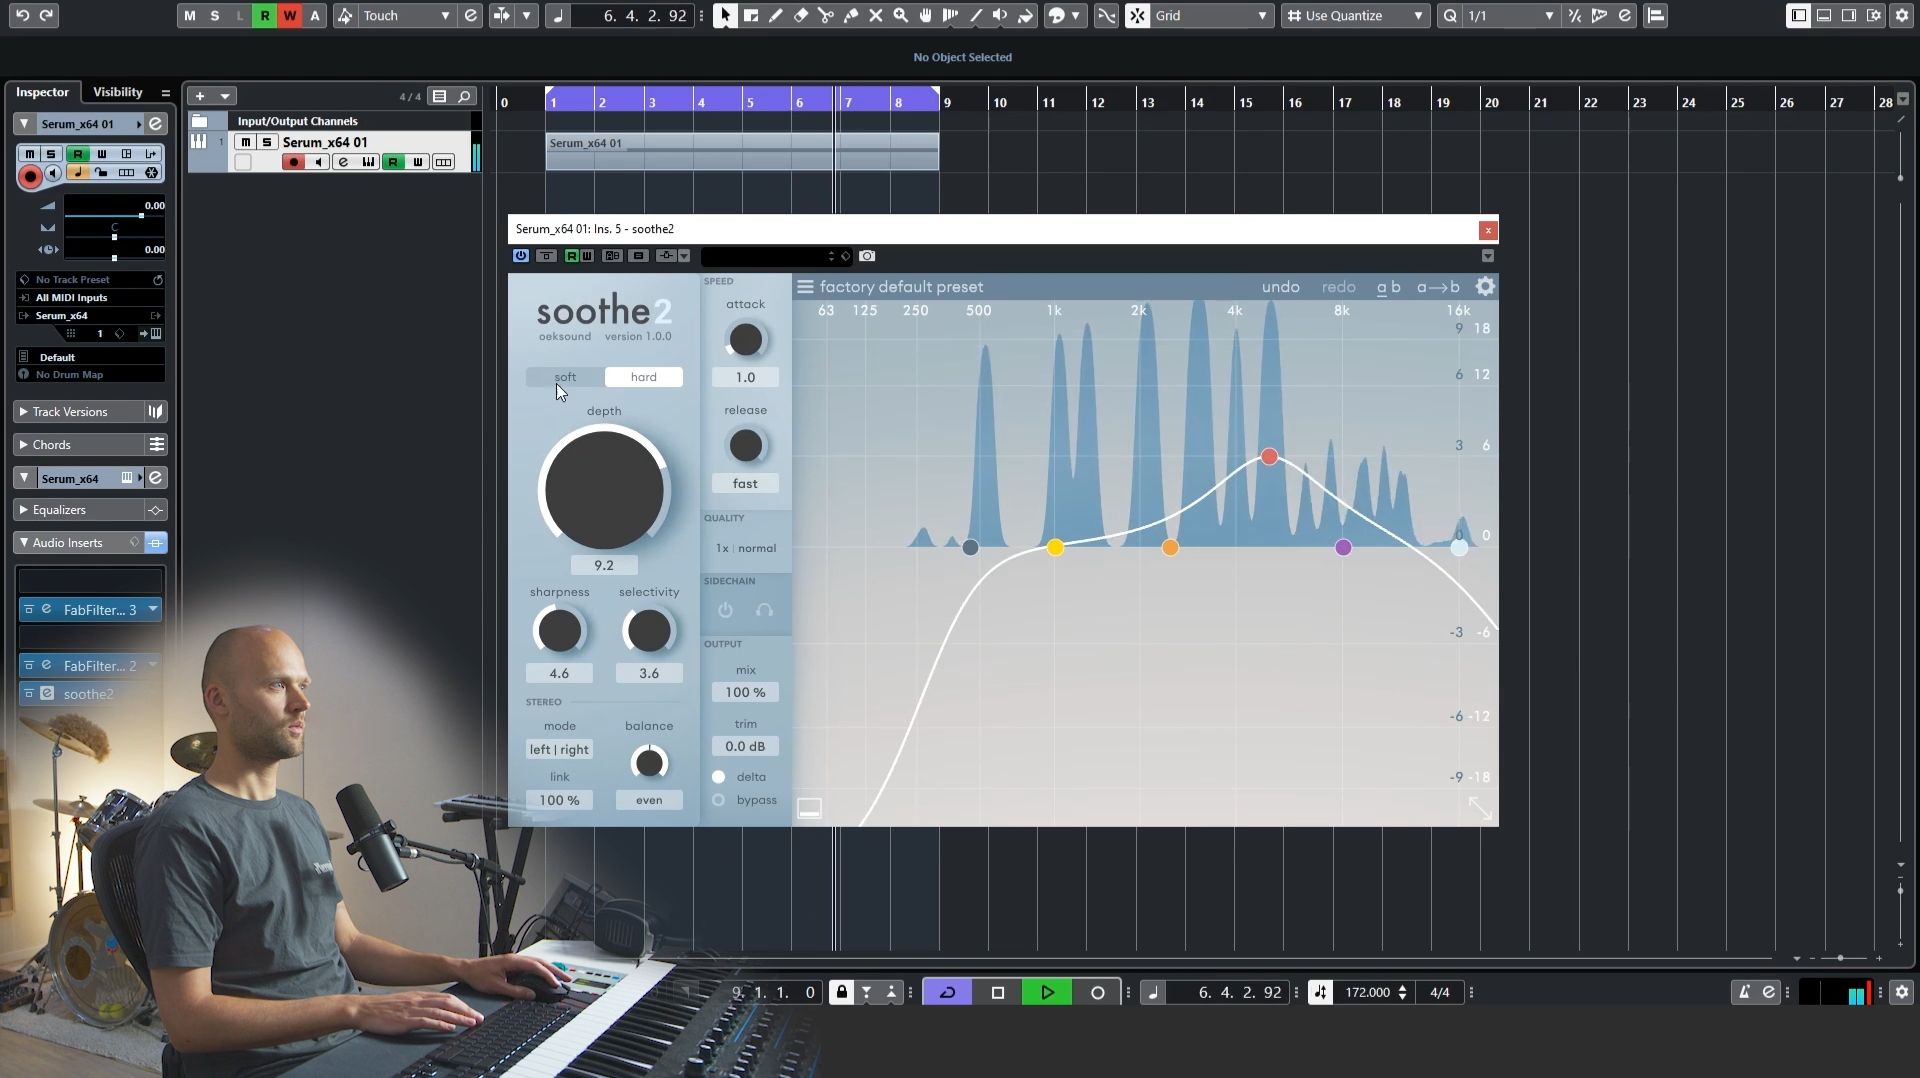
Task: Click the plugin snapshot camera icon
Action: point(867,256)
